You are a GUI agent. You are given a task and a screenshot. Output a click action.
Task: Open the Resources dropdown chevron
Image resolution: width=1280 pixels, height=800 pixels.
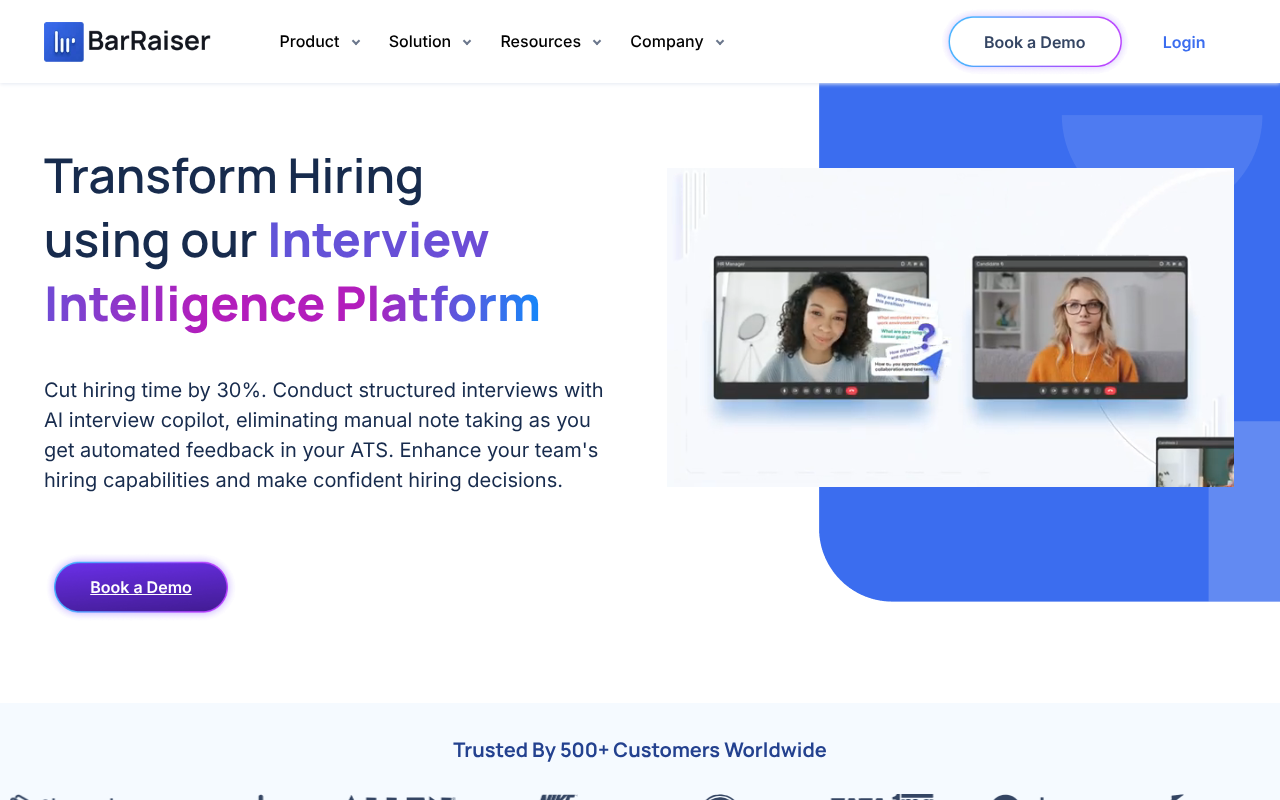click(597, 42)
